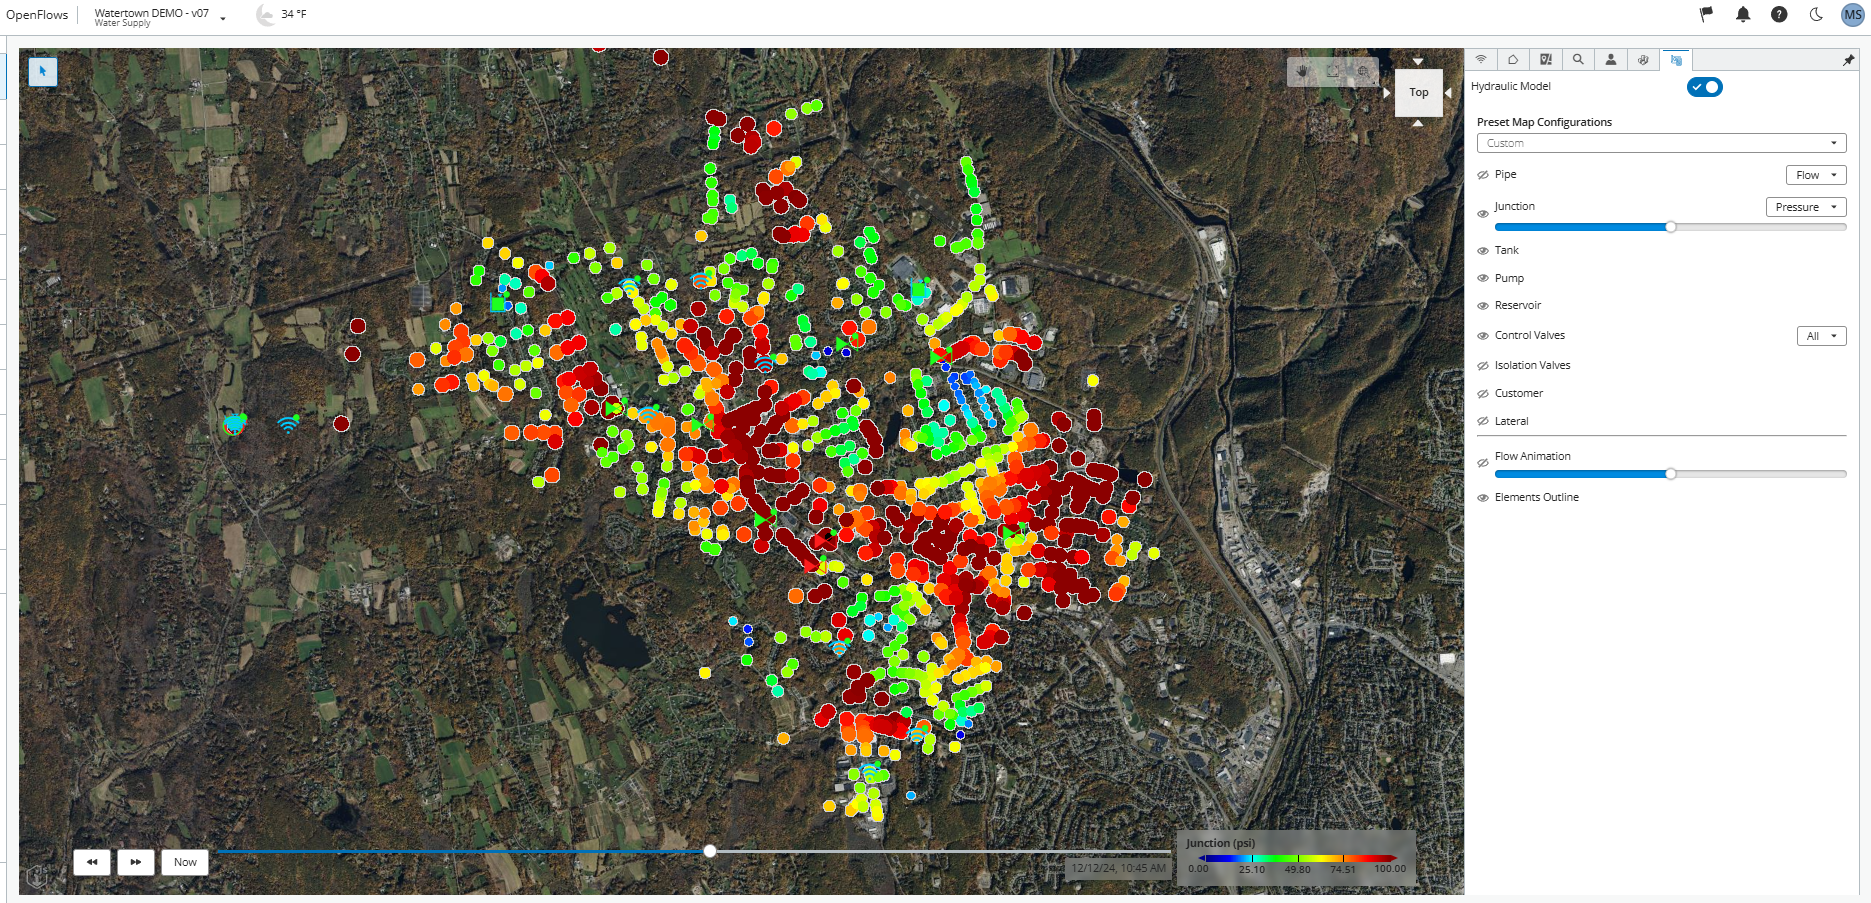Open the MS user profile avatar

[1853, 15]
